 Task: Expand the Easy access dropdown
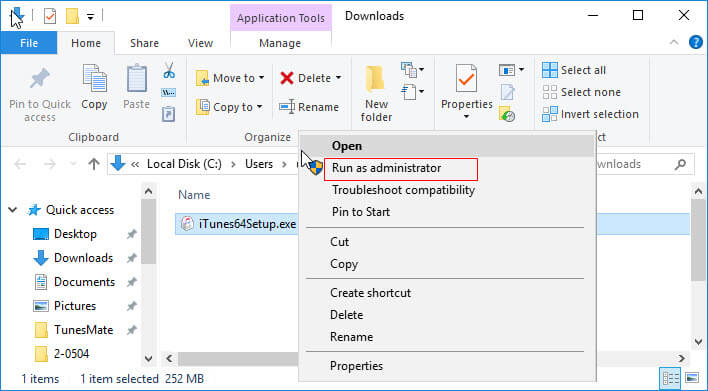(x=412, y=92)
